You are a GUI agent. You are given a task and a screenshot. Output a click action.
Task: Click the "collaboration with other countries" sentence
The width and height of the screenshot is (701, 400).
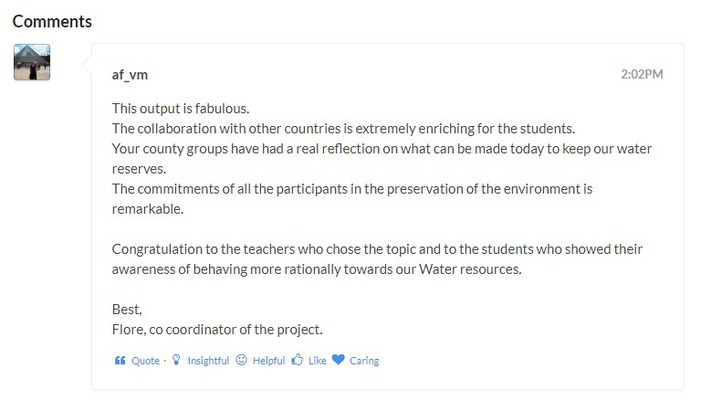(x=344, y=128)
